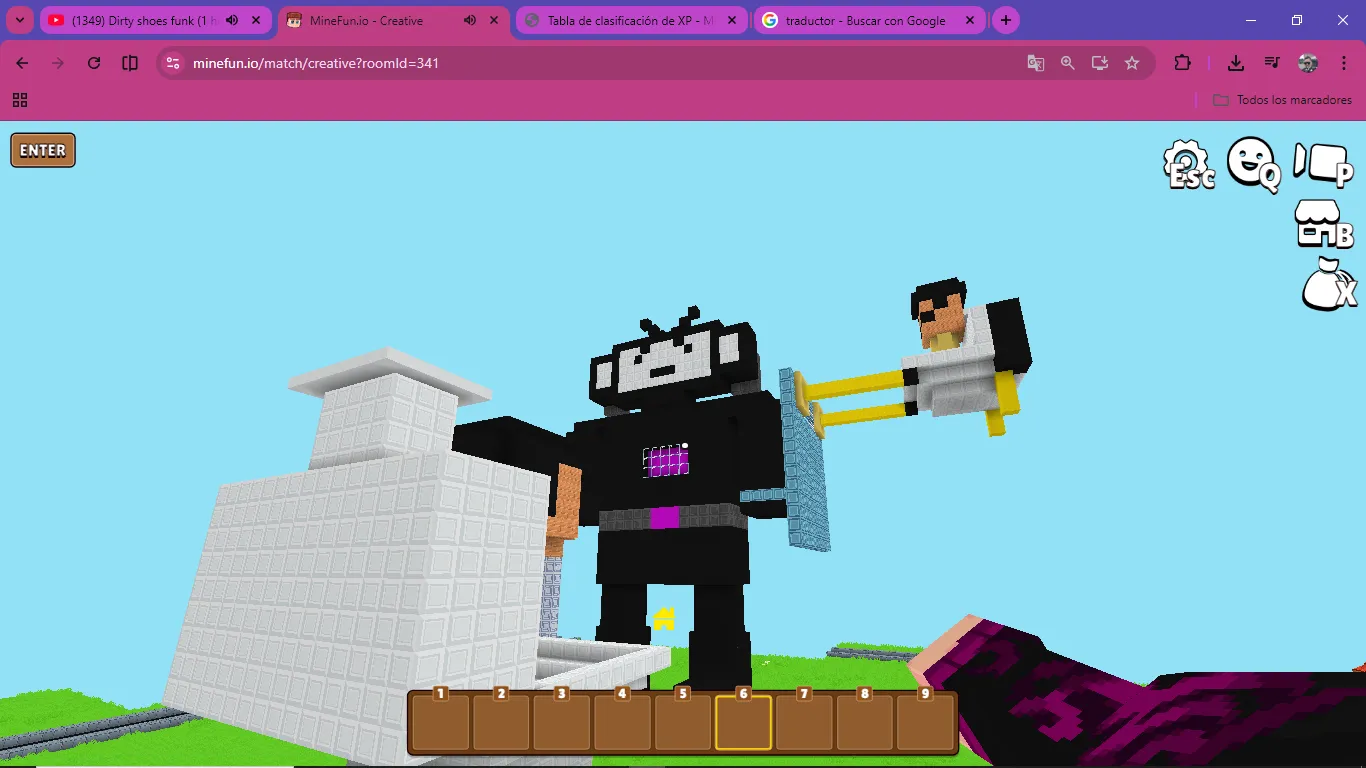Mute the MineFun.io tab audio
Screen dimensions: 1366x768
point(470,21)
